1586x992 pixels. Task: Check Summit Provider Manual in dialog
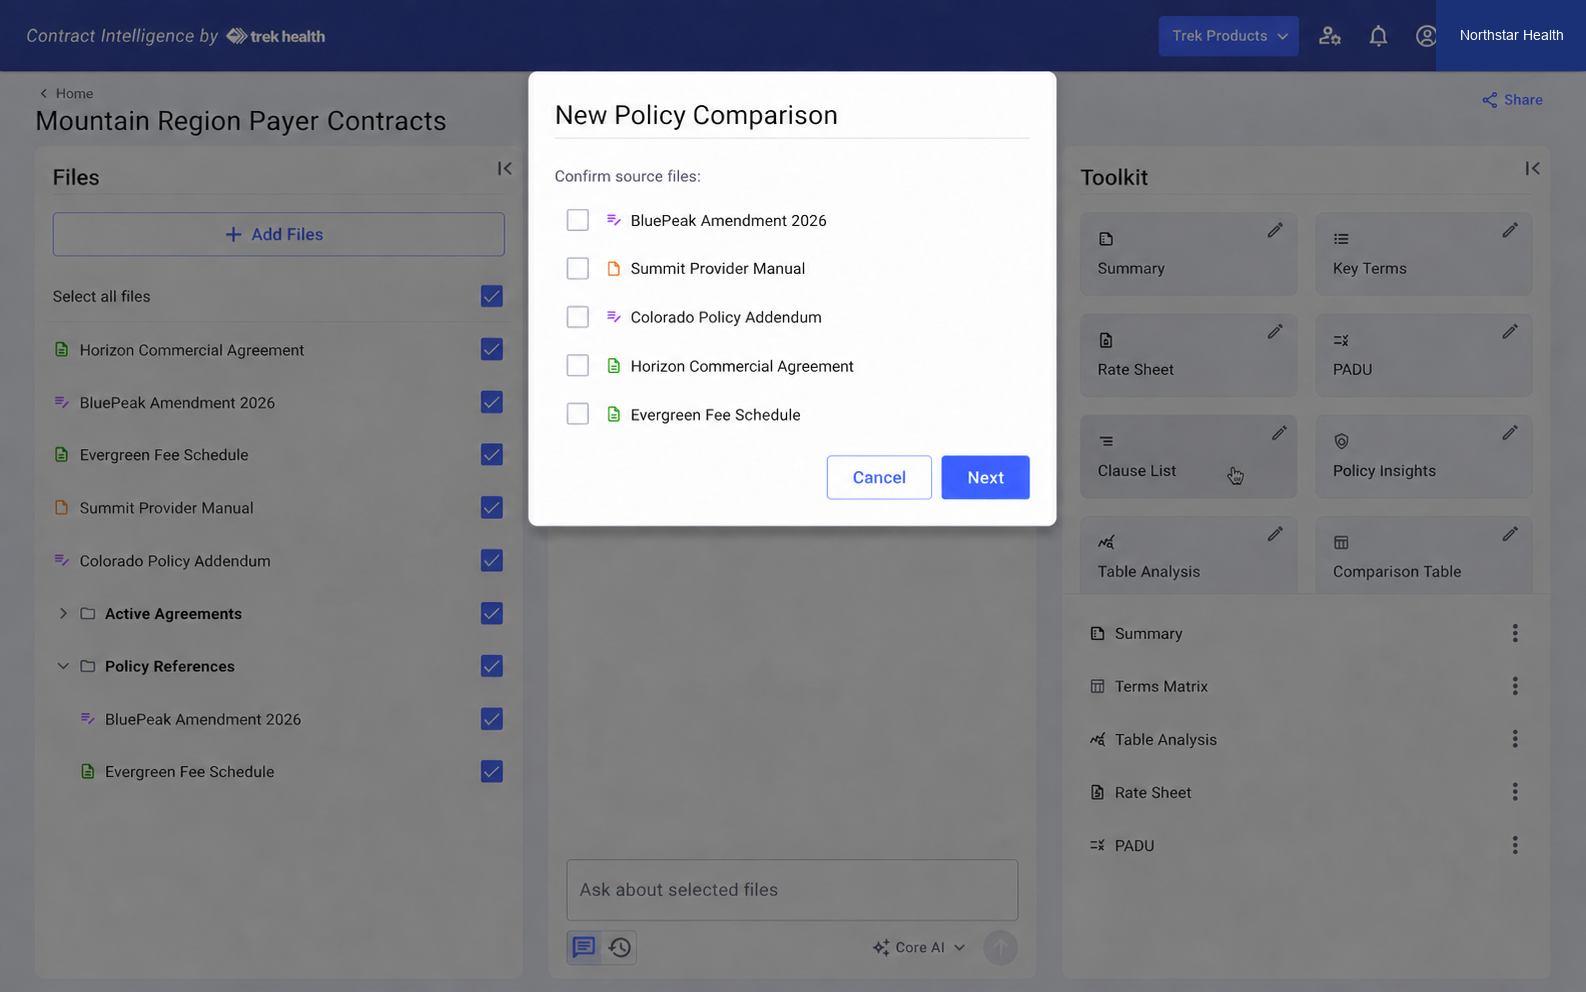(578, 268)
